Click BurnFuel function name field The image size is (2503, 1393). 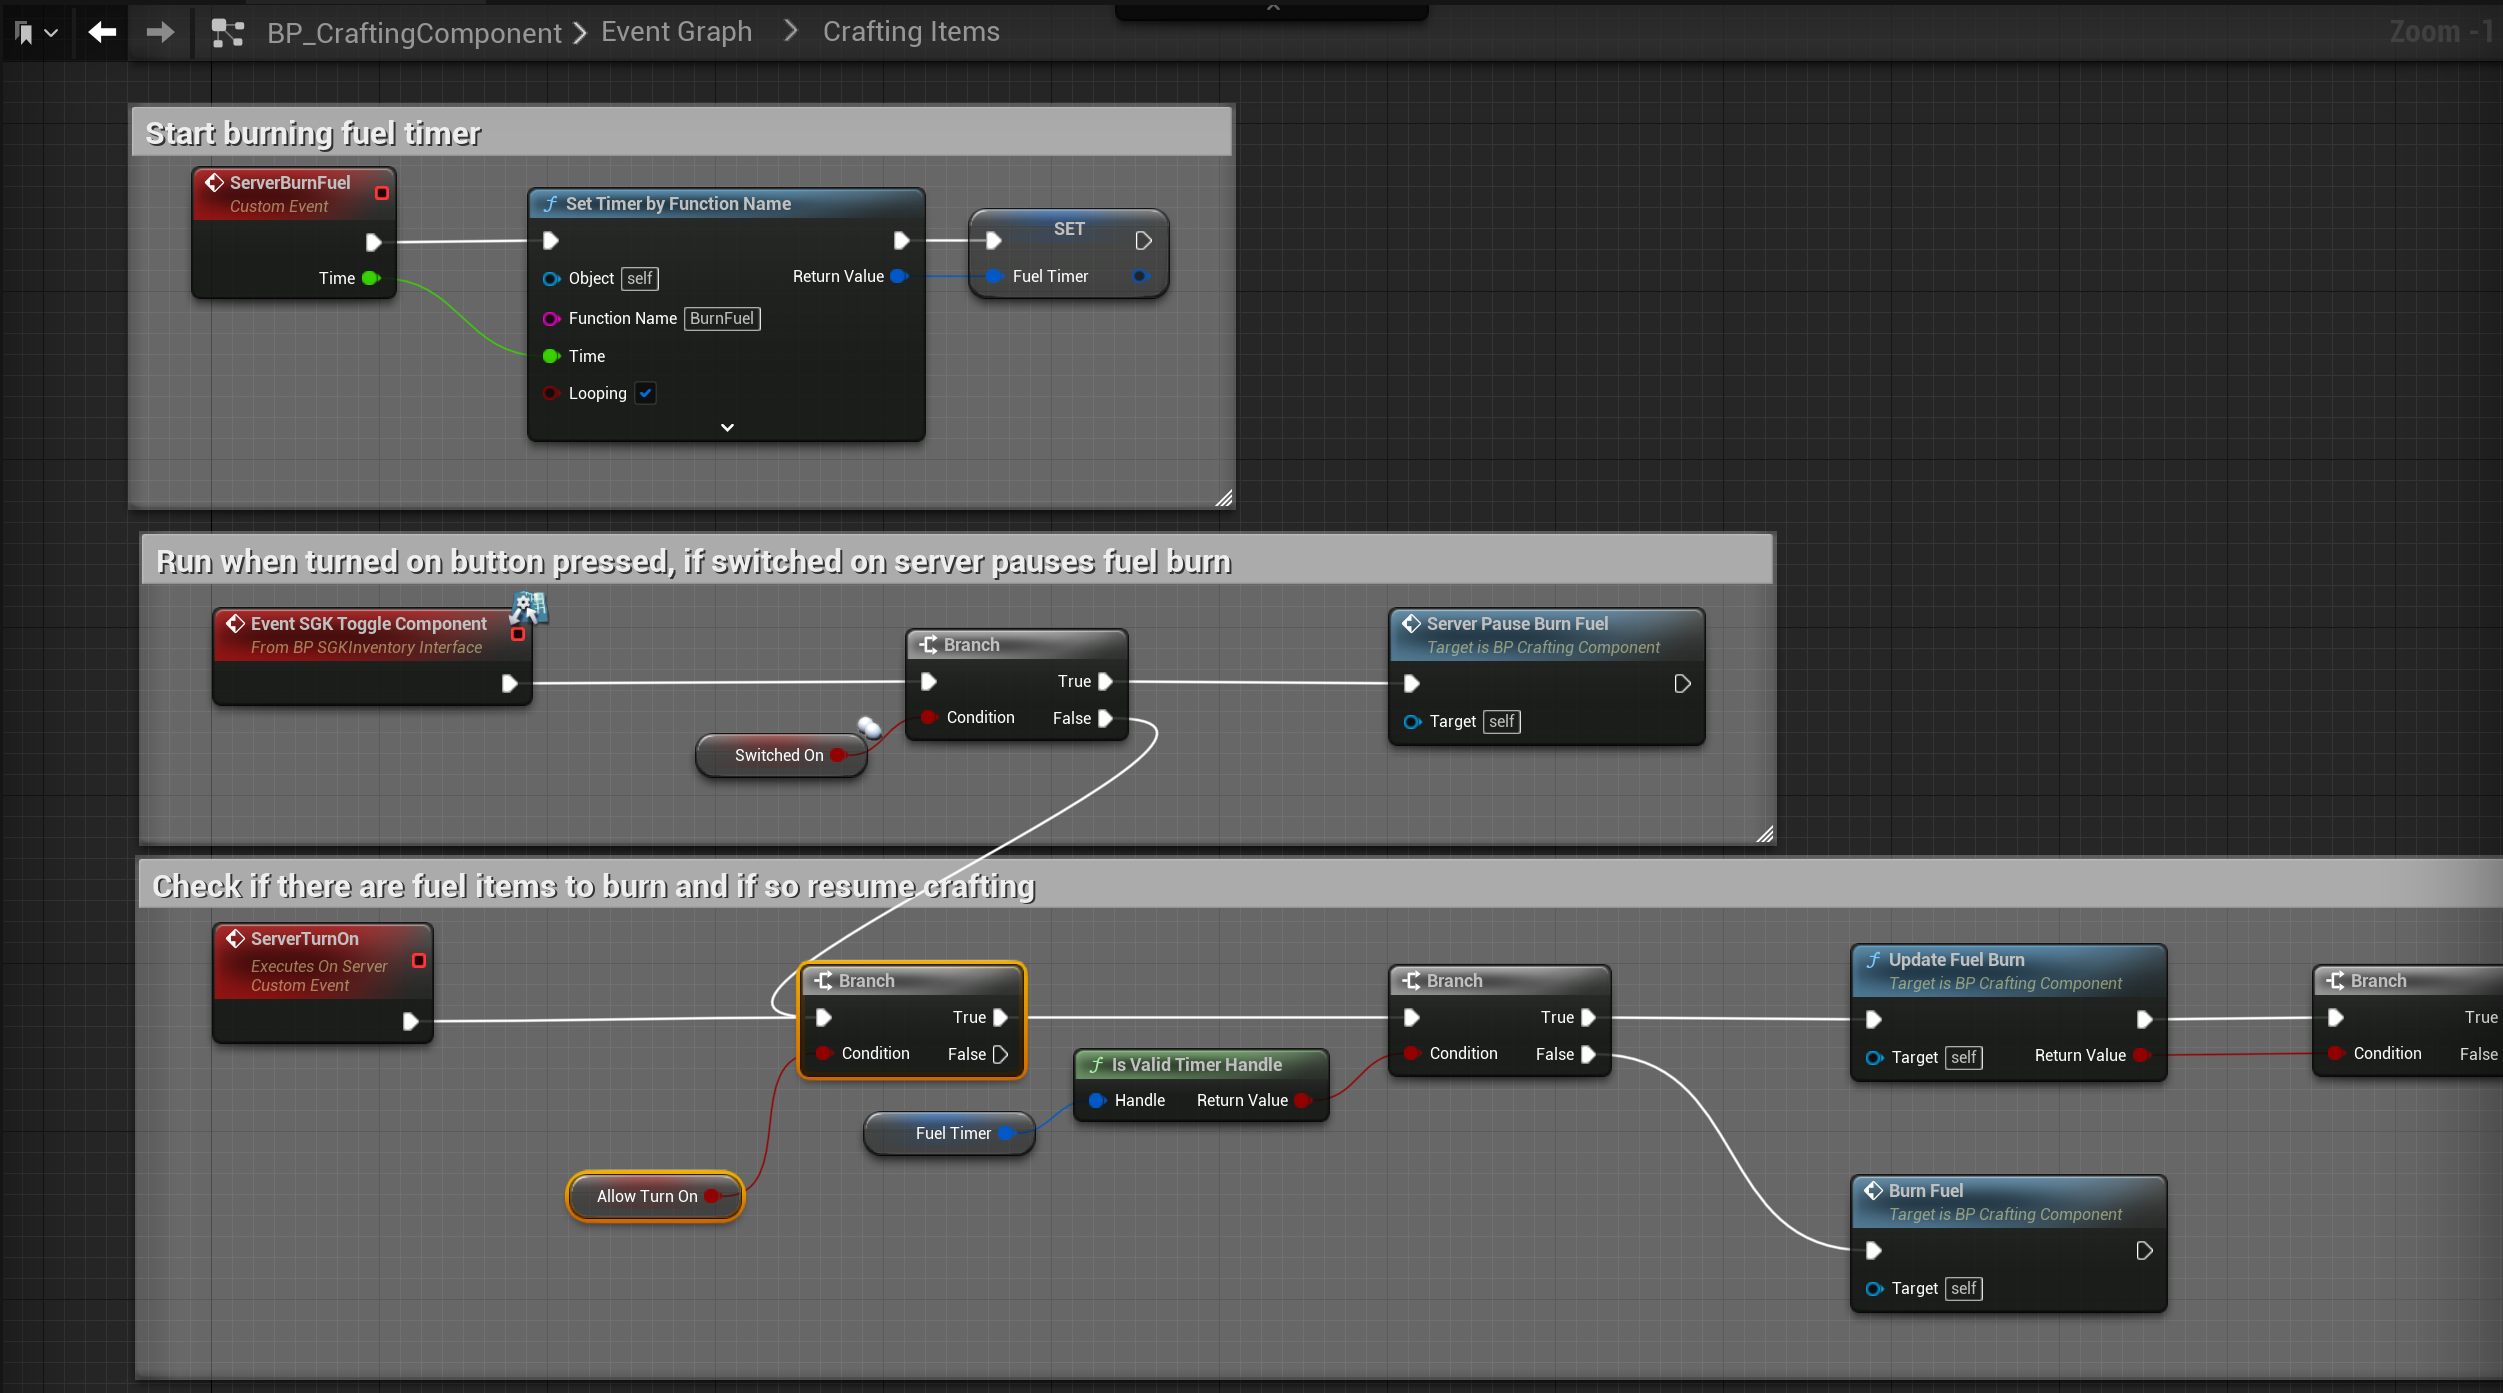click(722, 318)
